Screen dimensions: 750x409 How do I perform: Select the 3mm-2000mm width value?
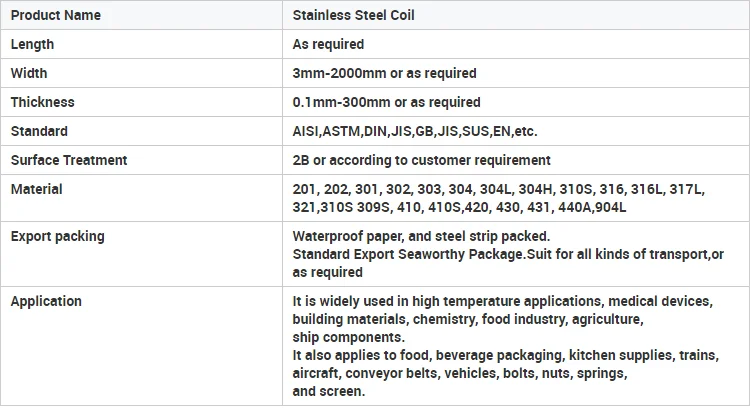click(x=384, y=73)
